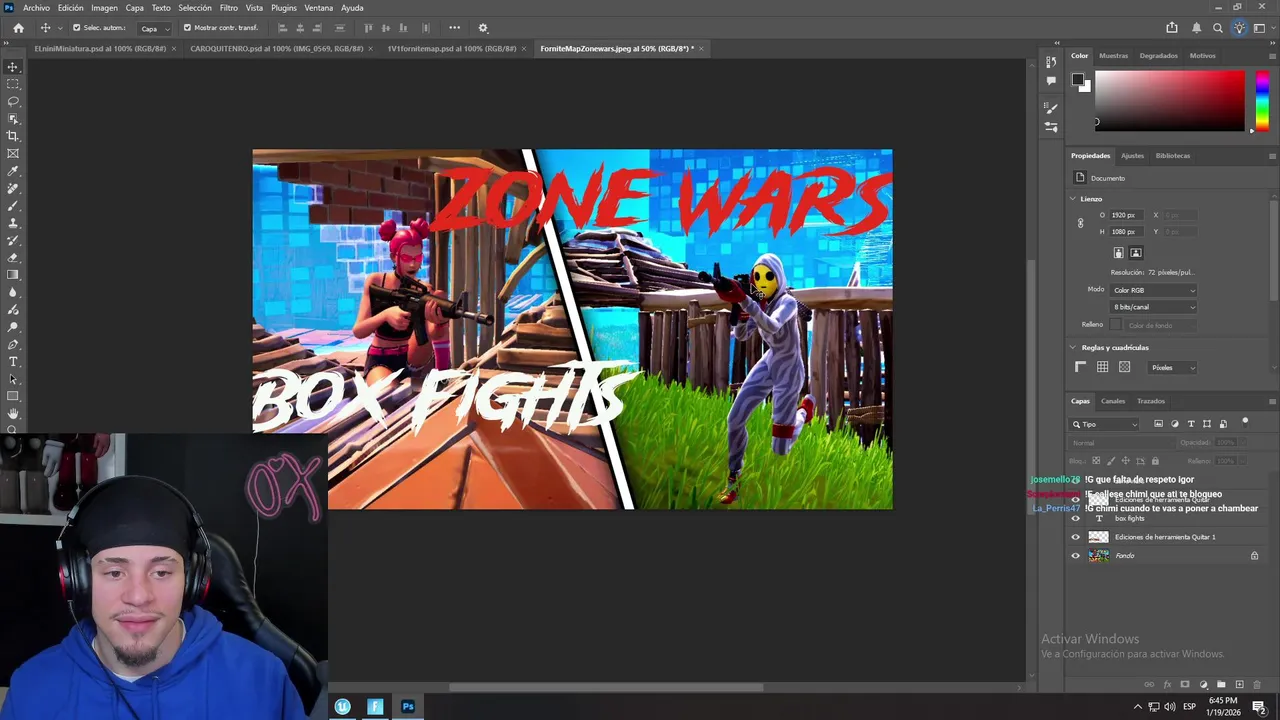Hide the Ediciones de herramienta Quitar 1 layer
This screenshot has width=1280, height=720.
click(1076, 537)
